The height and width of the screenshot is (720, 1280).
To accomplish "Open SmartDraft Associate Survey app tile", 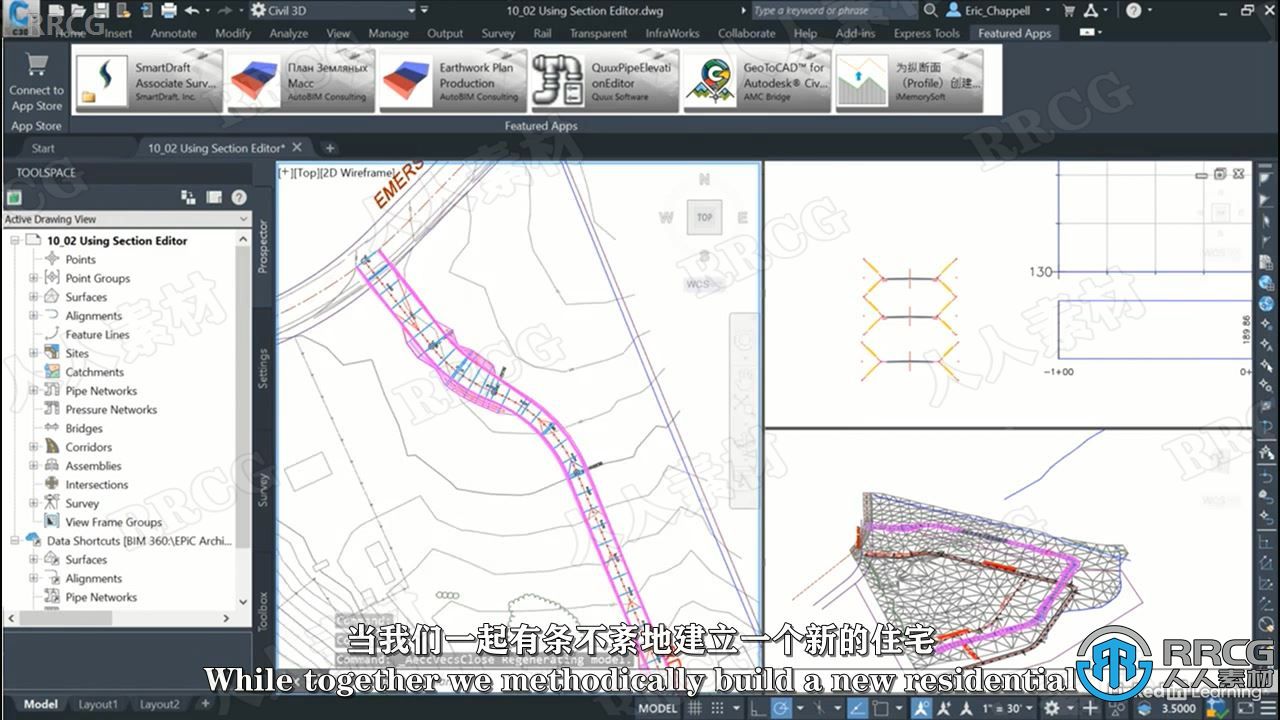I will (148, 81).
